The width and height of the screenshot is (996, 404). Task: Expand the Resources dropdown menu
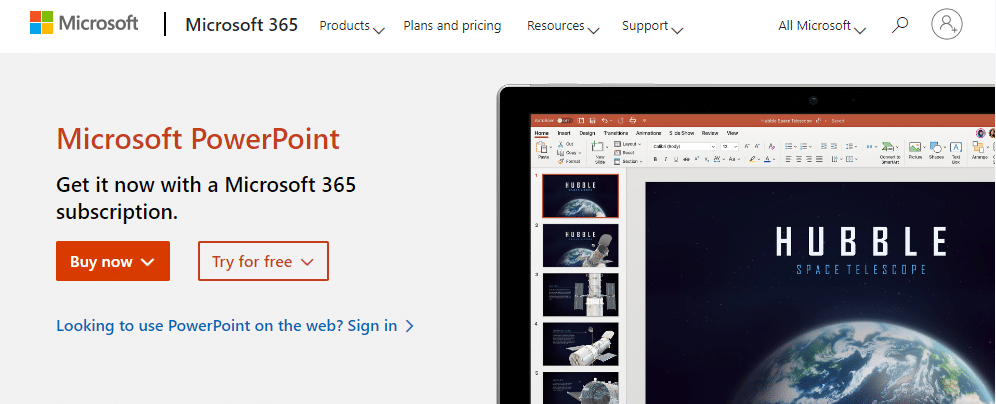[562, 26]
